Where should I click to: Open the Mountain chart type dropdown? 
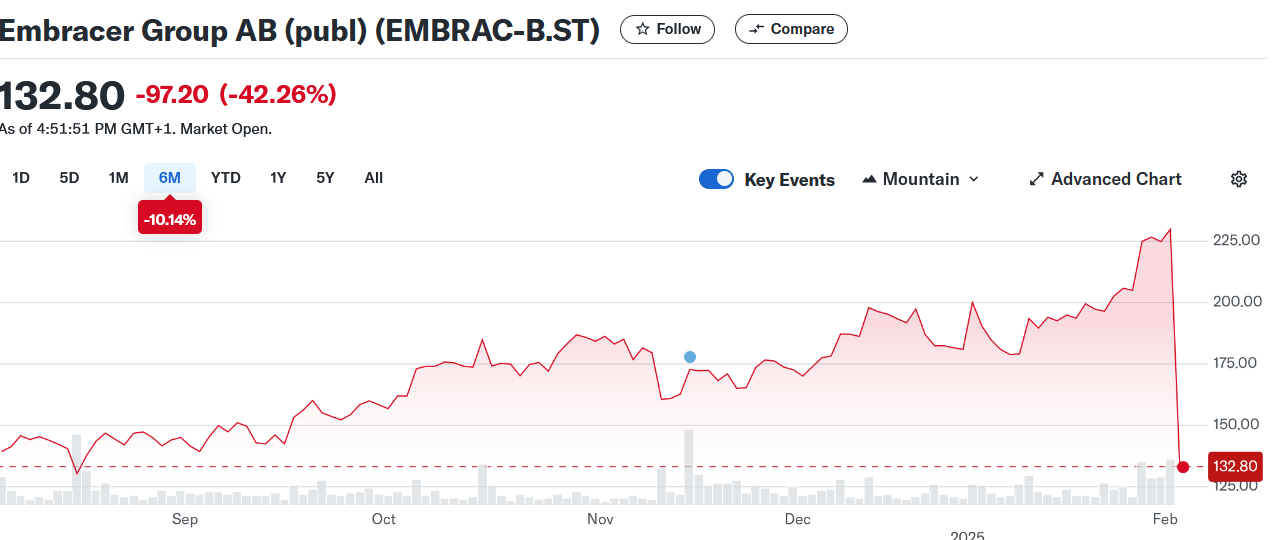(921, 179)
